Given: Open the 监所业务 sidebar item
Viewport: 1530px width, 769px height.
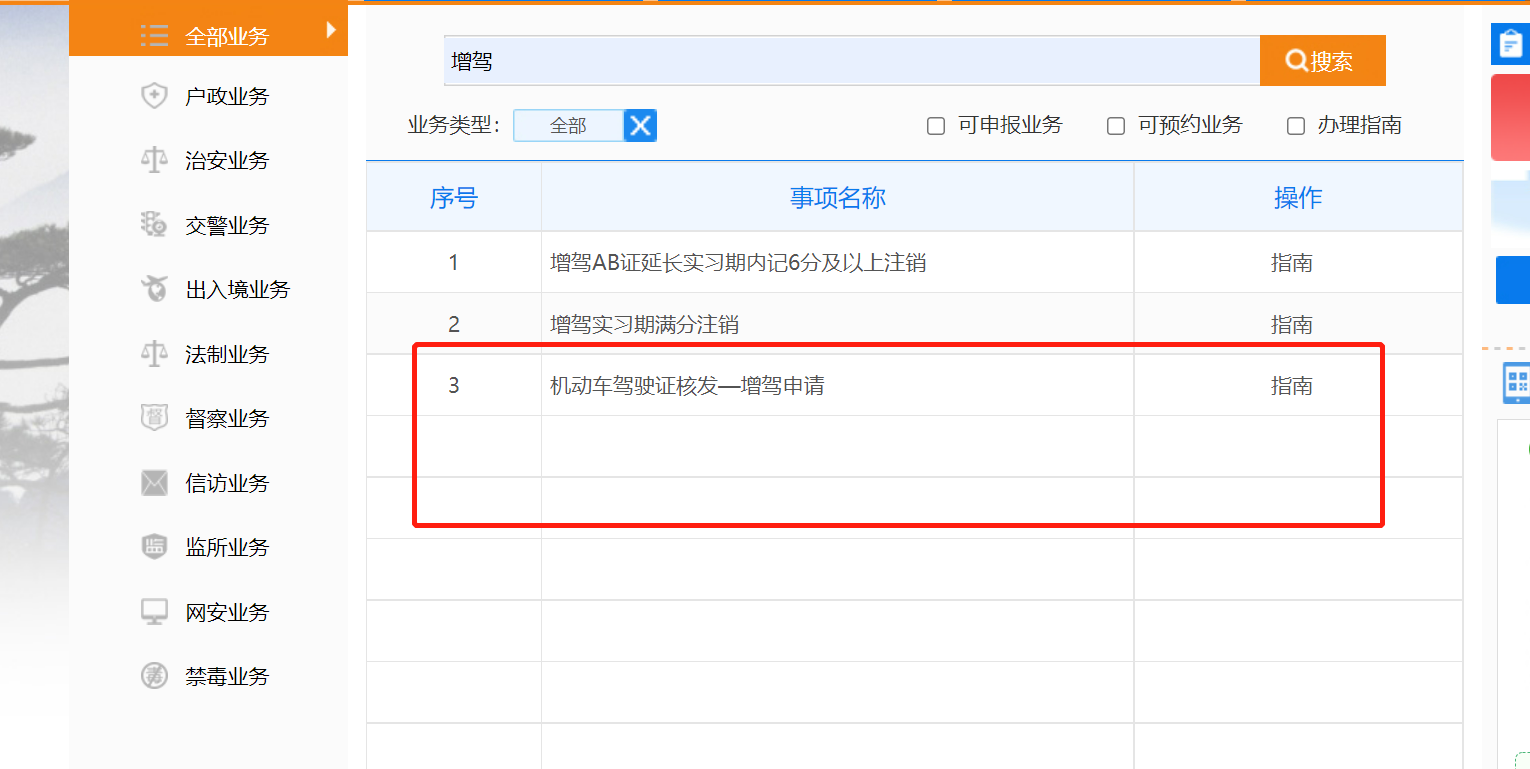Looking at the screenshot, I should point(227,547).
